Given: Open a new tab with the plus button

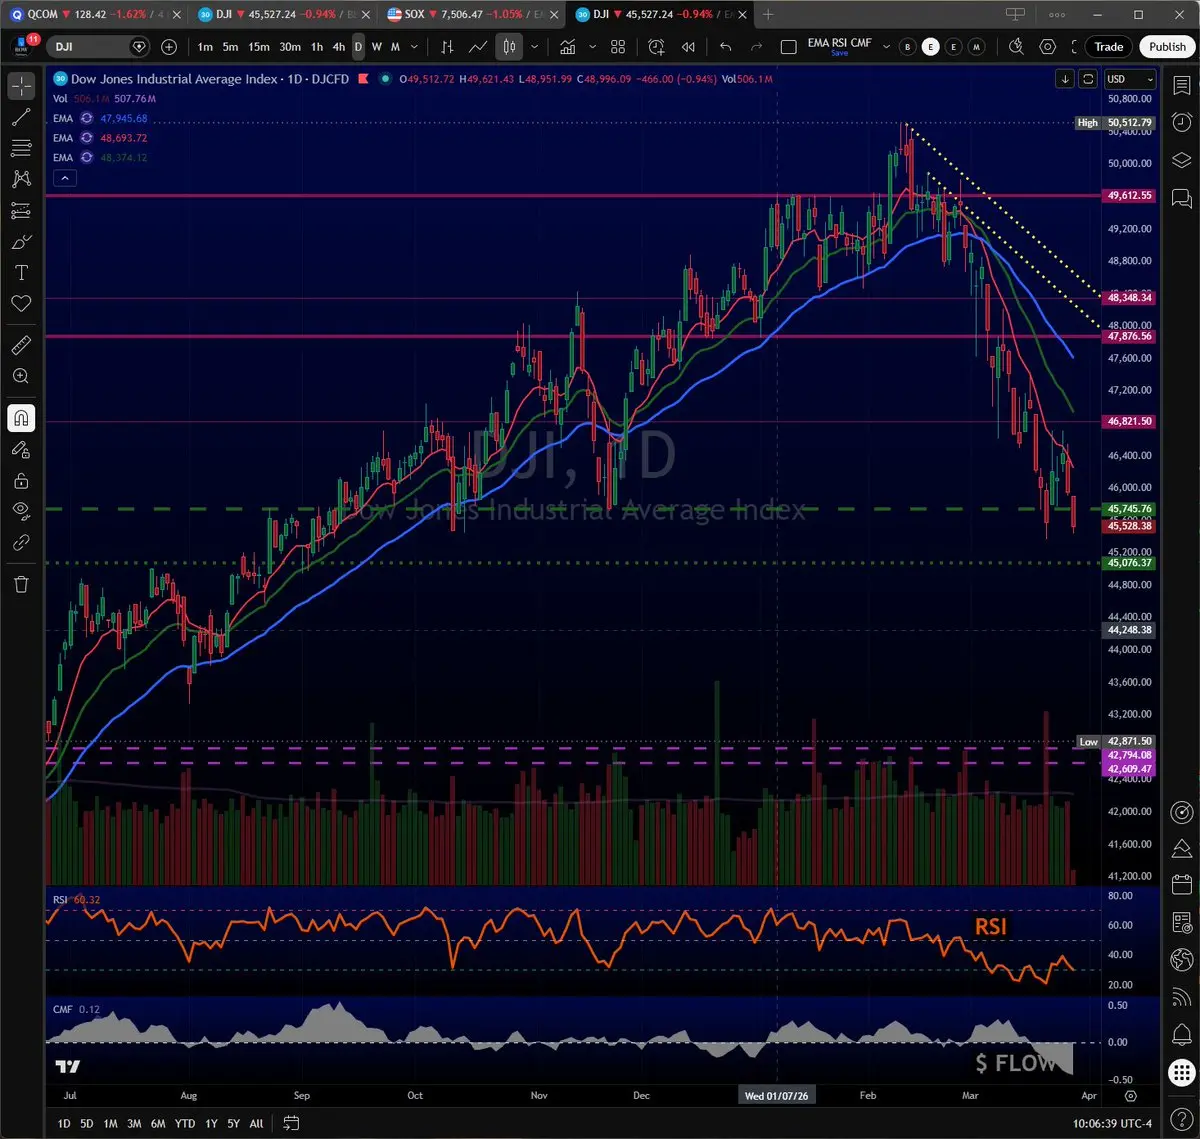Looking at the screenshot, I should click(x=768, y=14).
